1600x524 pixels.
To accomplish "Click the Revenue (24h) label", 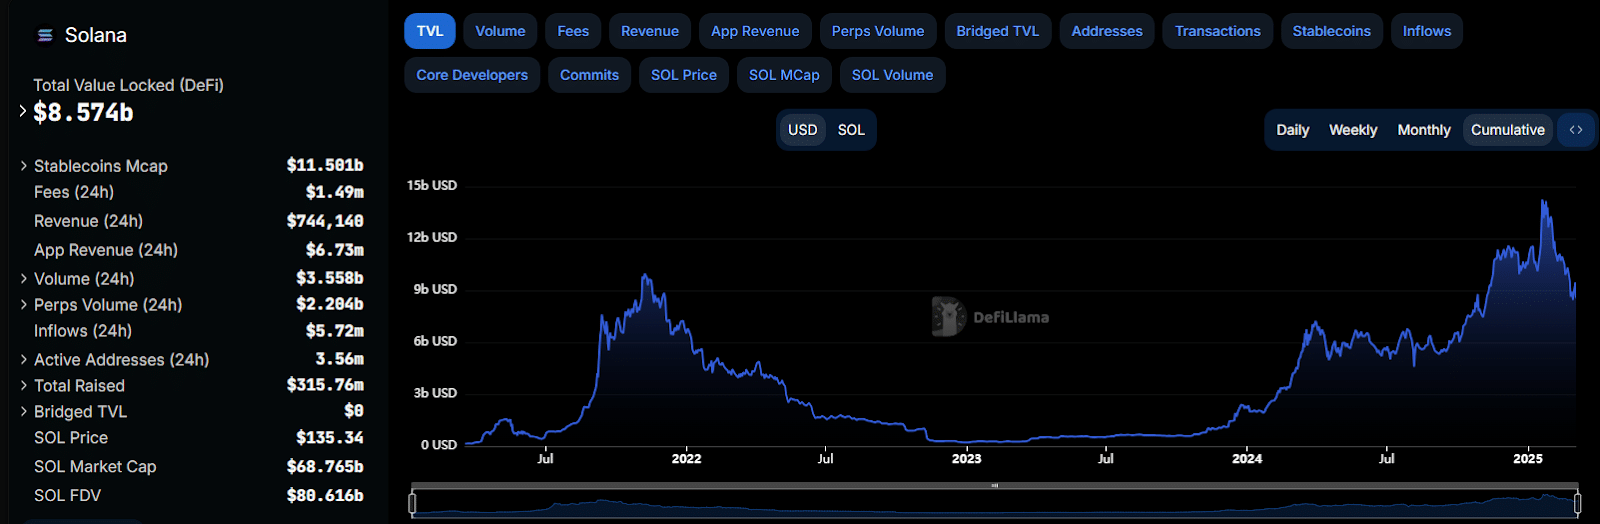I will (x=88, y=221).
